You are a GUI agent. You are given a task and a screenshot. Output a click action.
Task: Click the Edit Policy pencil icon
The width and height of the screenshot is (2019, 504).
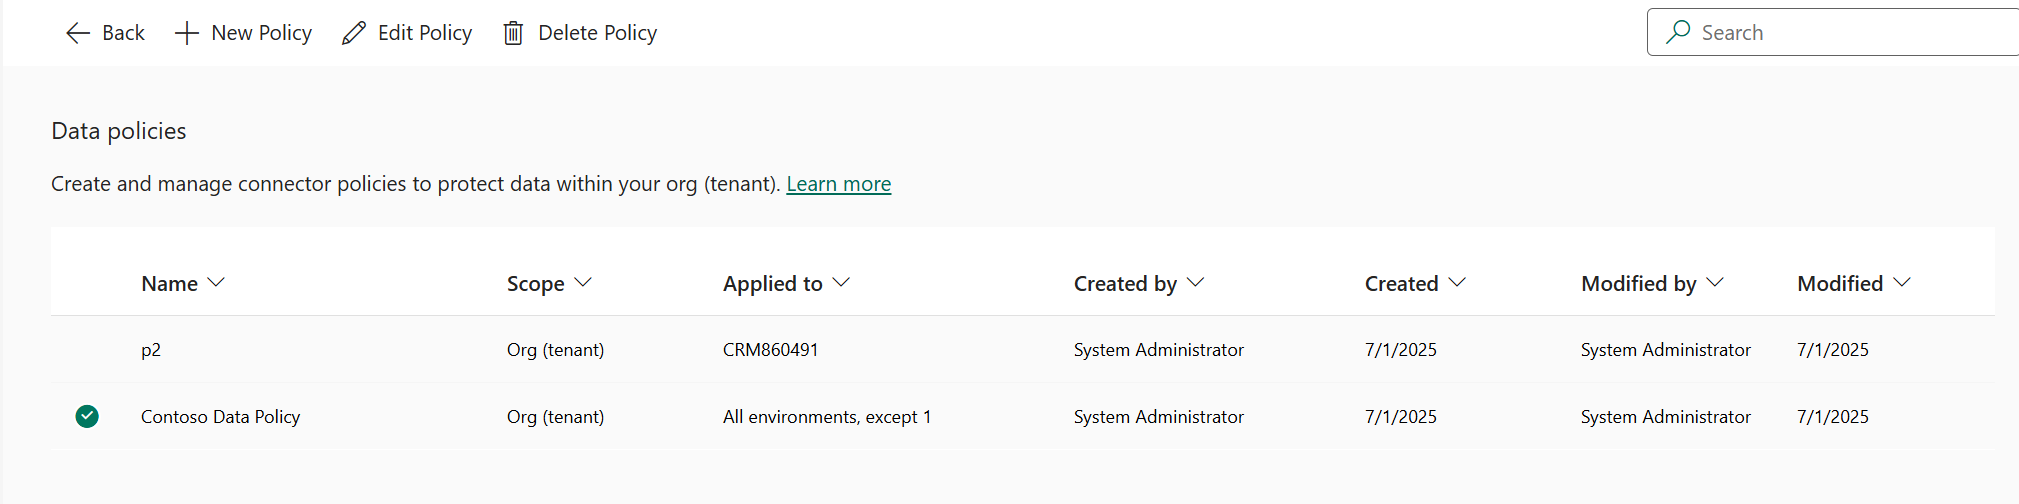(x=354, y=33)
